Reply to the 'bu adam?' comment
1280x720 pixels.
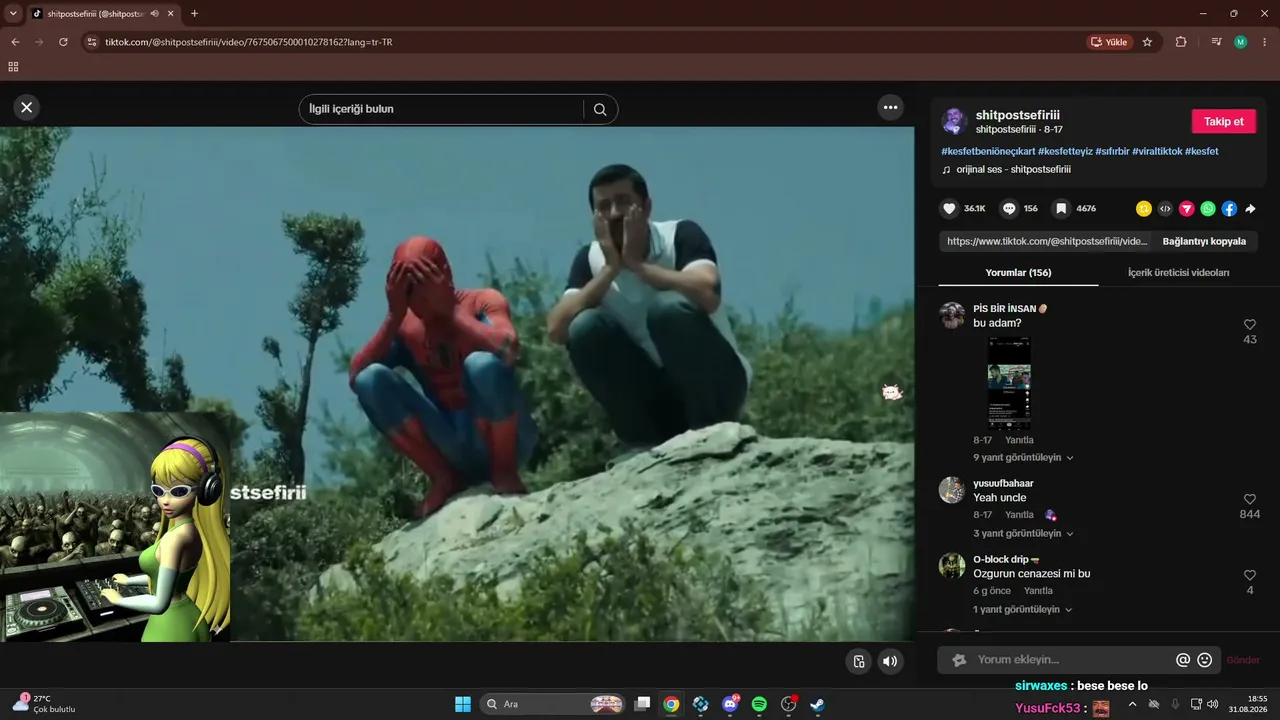click(1019, 440)
